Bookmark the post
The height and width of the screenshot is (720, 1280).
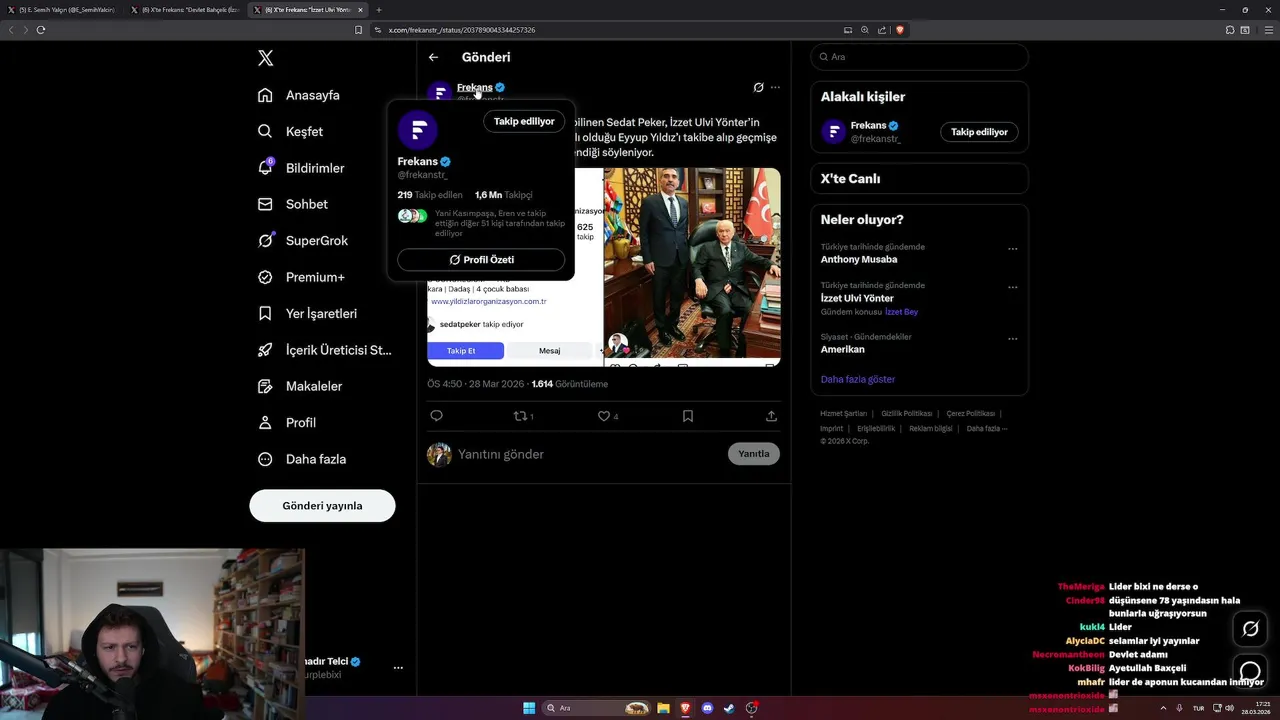coord(688,416)
